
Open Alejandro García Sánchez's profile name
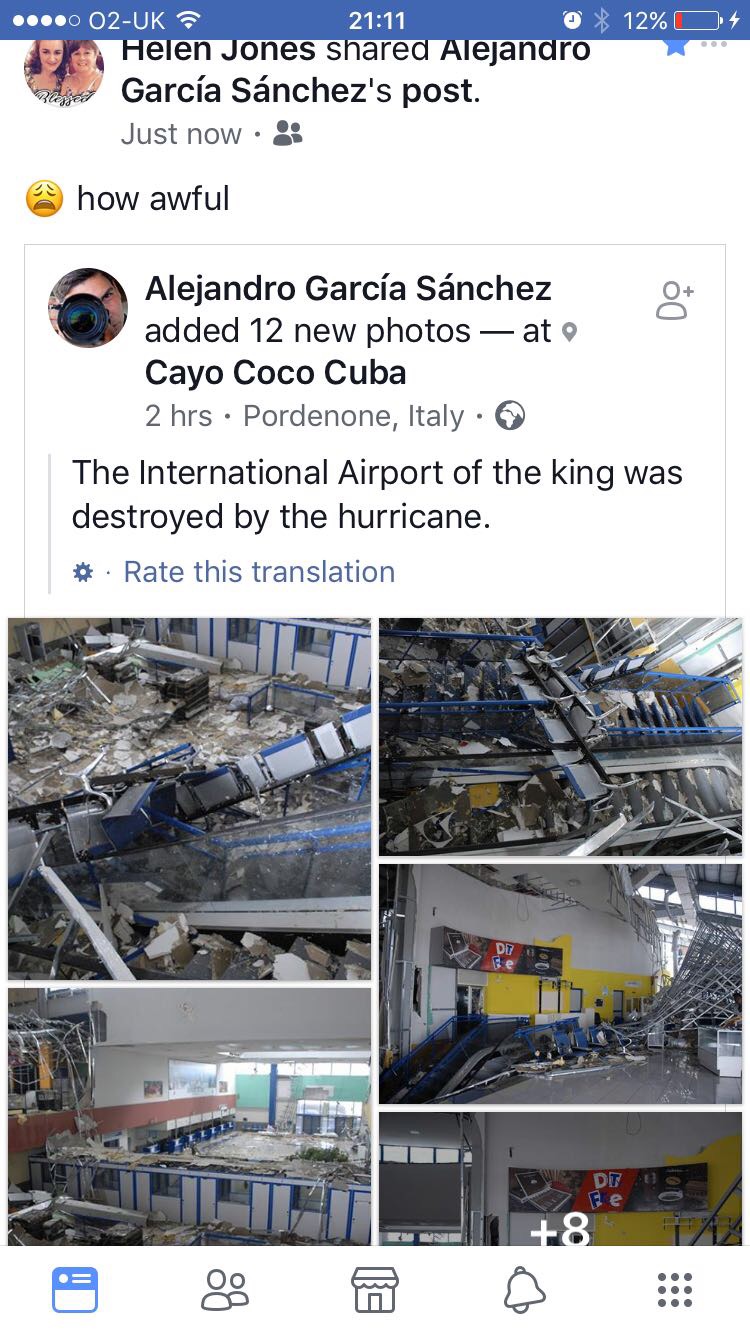pos(348,288)
